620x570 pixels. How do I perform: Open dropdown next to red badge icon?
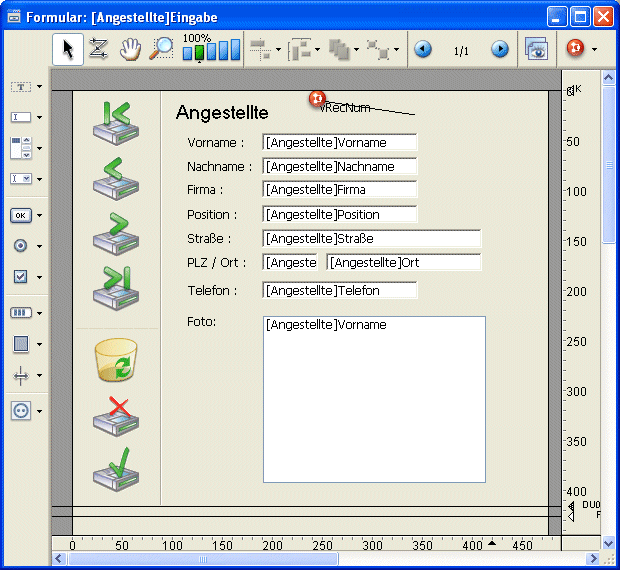(x=594, y=49)
